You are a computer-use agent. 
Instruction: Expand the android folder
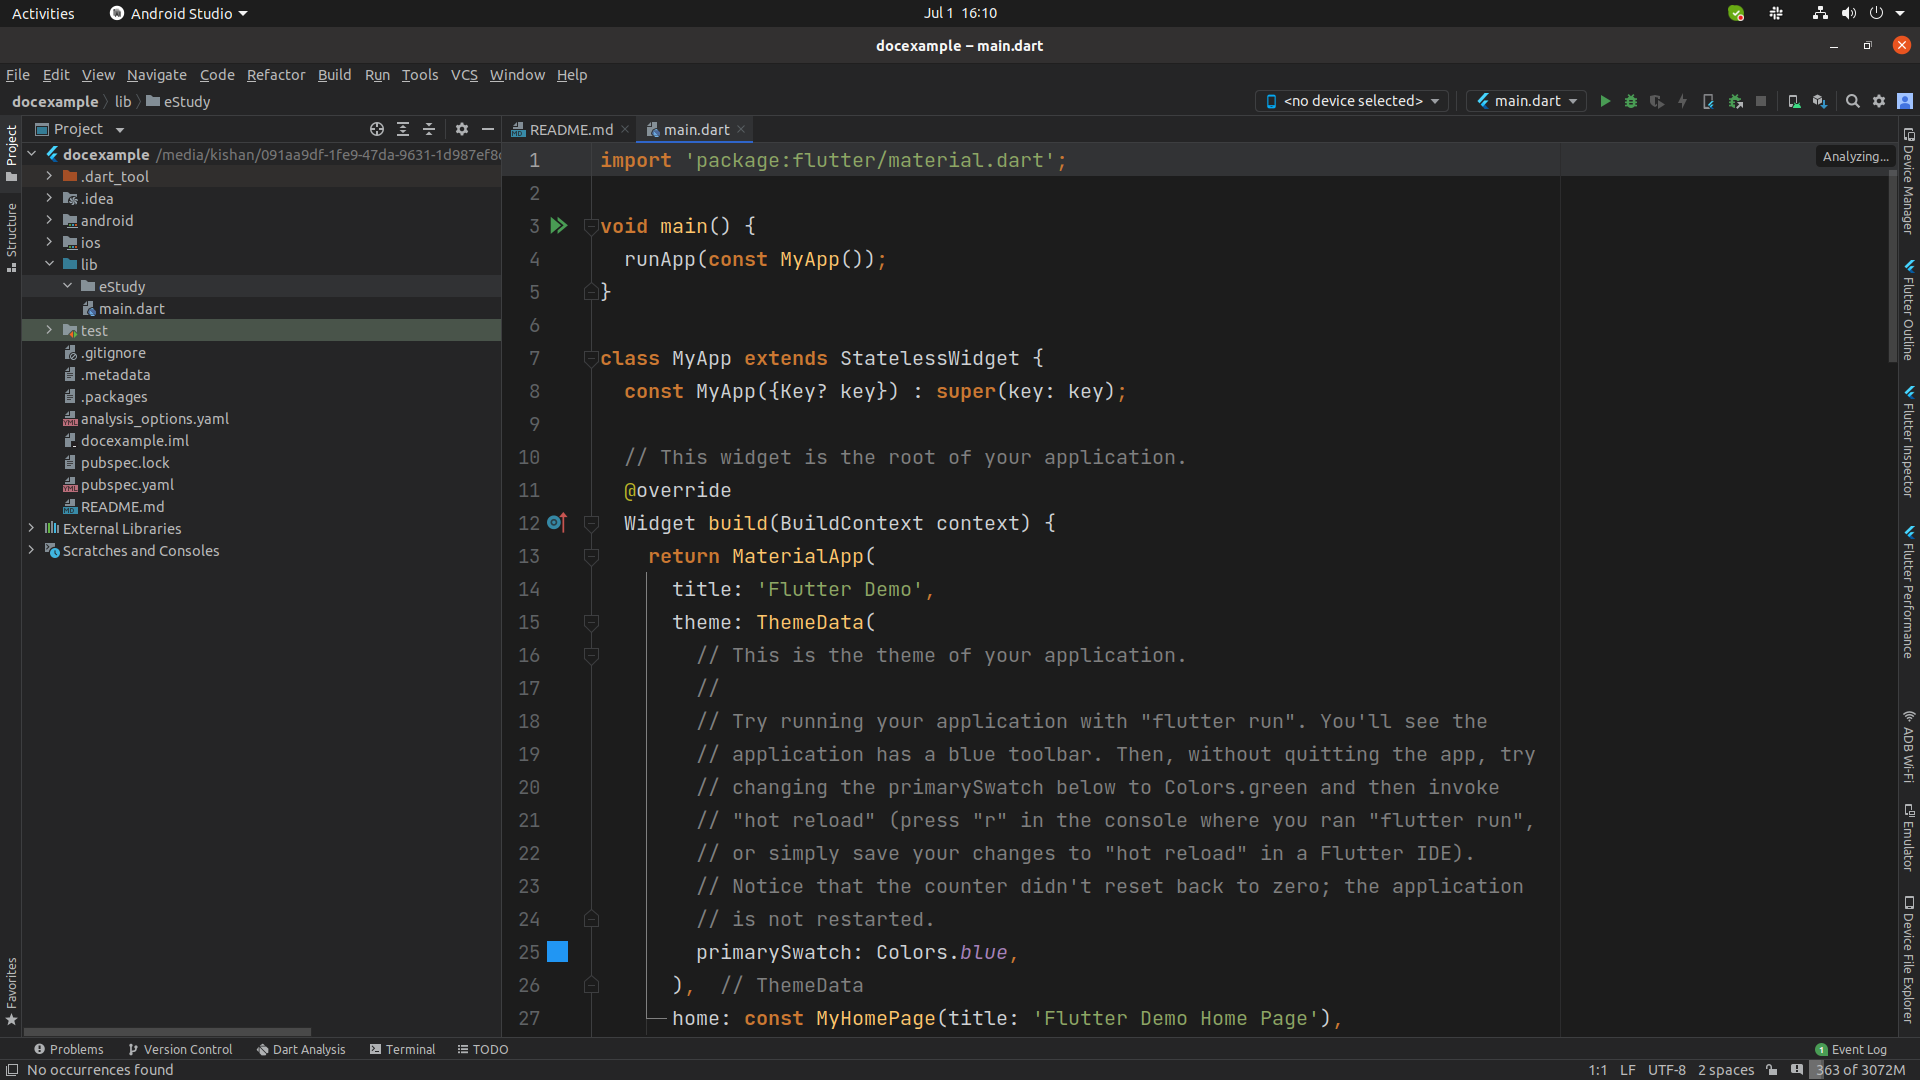[49, 220]
